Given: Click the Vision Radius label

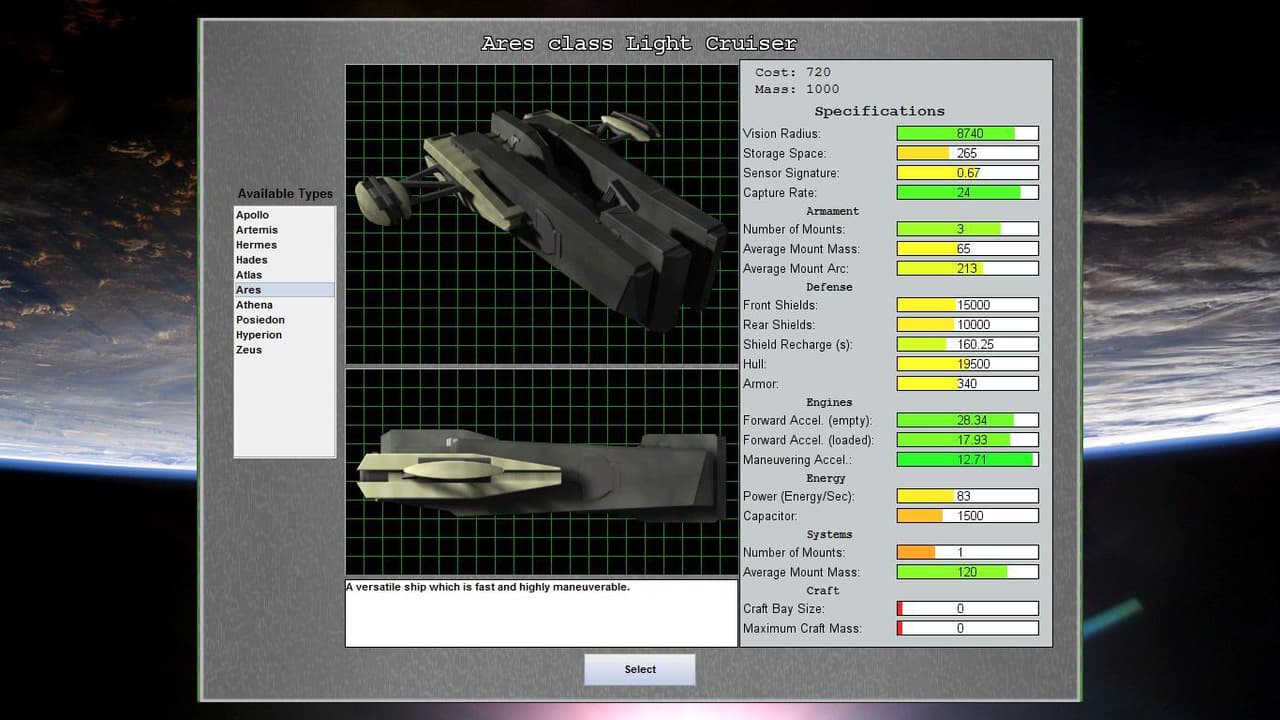Looking at the screenshot, I should click(781, 134).
